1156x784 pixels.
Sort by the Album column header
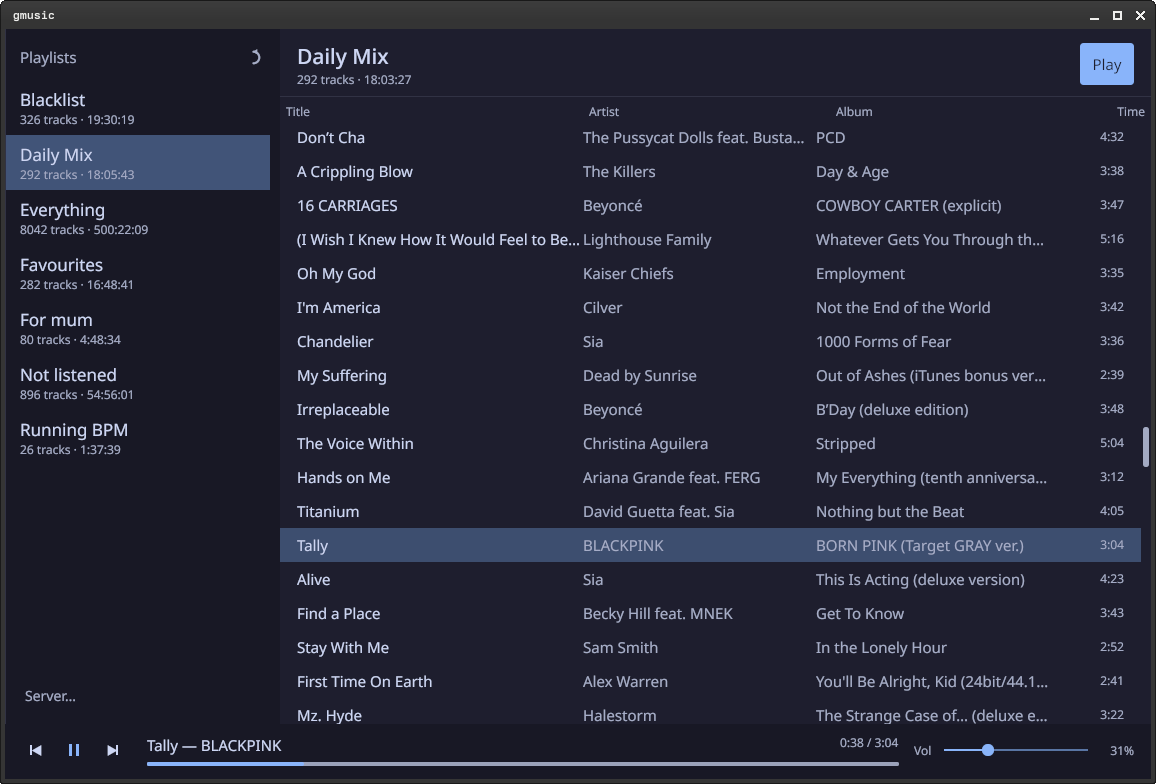pos(854,111)
